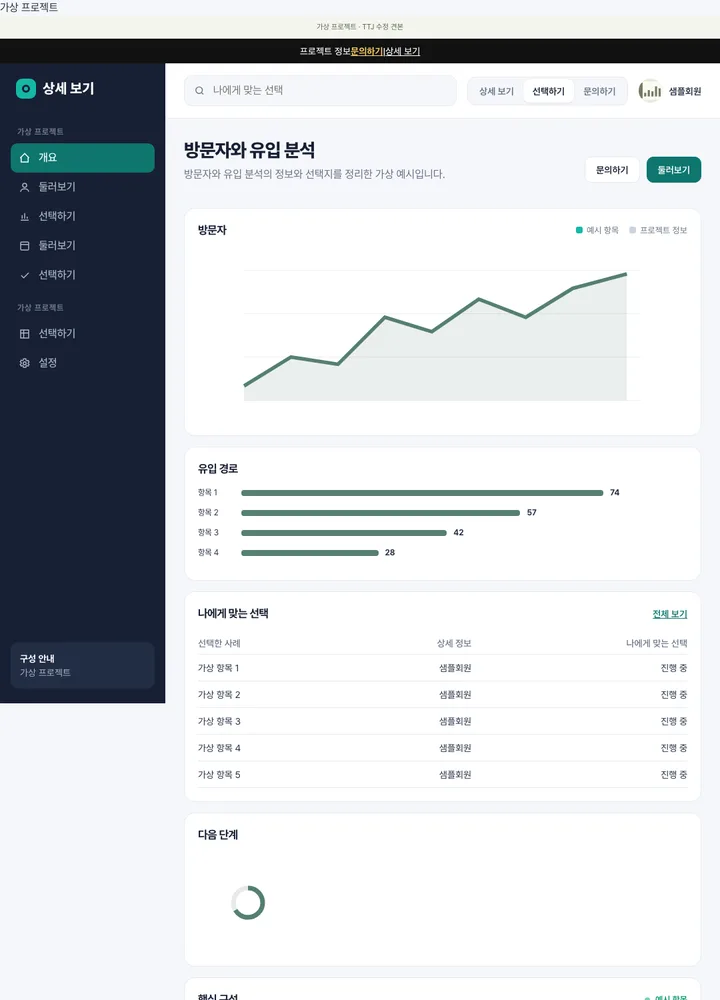The image size is (720, 1000).
Task: Click the 방문자 chart heading
Action: pyautogui.click(x=212, y=230)
